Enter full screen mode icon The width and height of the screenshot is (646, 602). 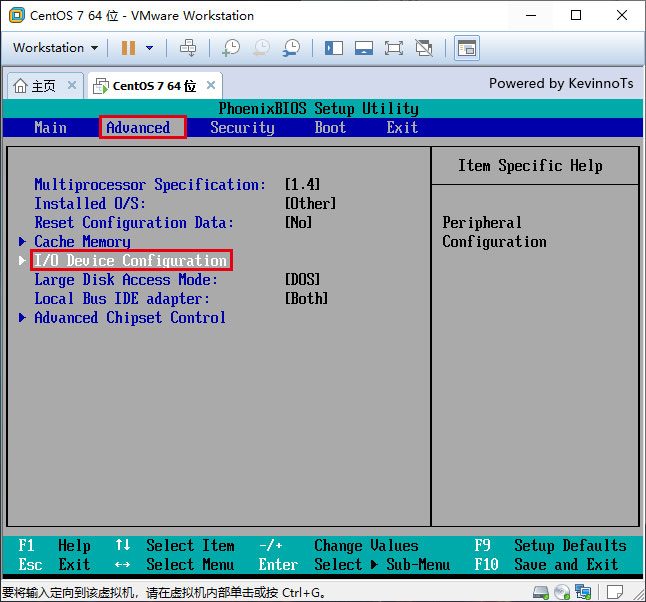pos(394,48)
